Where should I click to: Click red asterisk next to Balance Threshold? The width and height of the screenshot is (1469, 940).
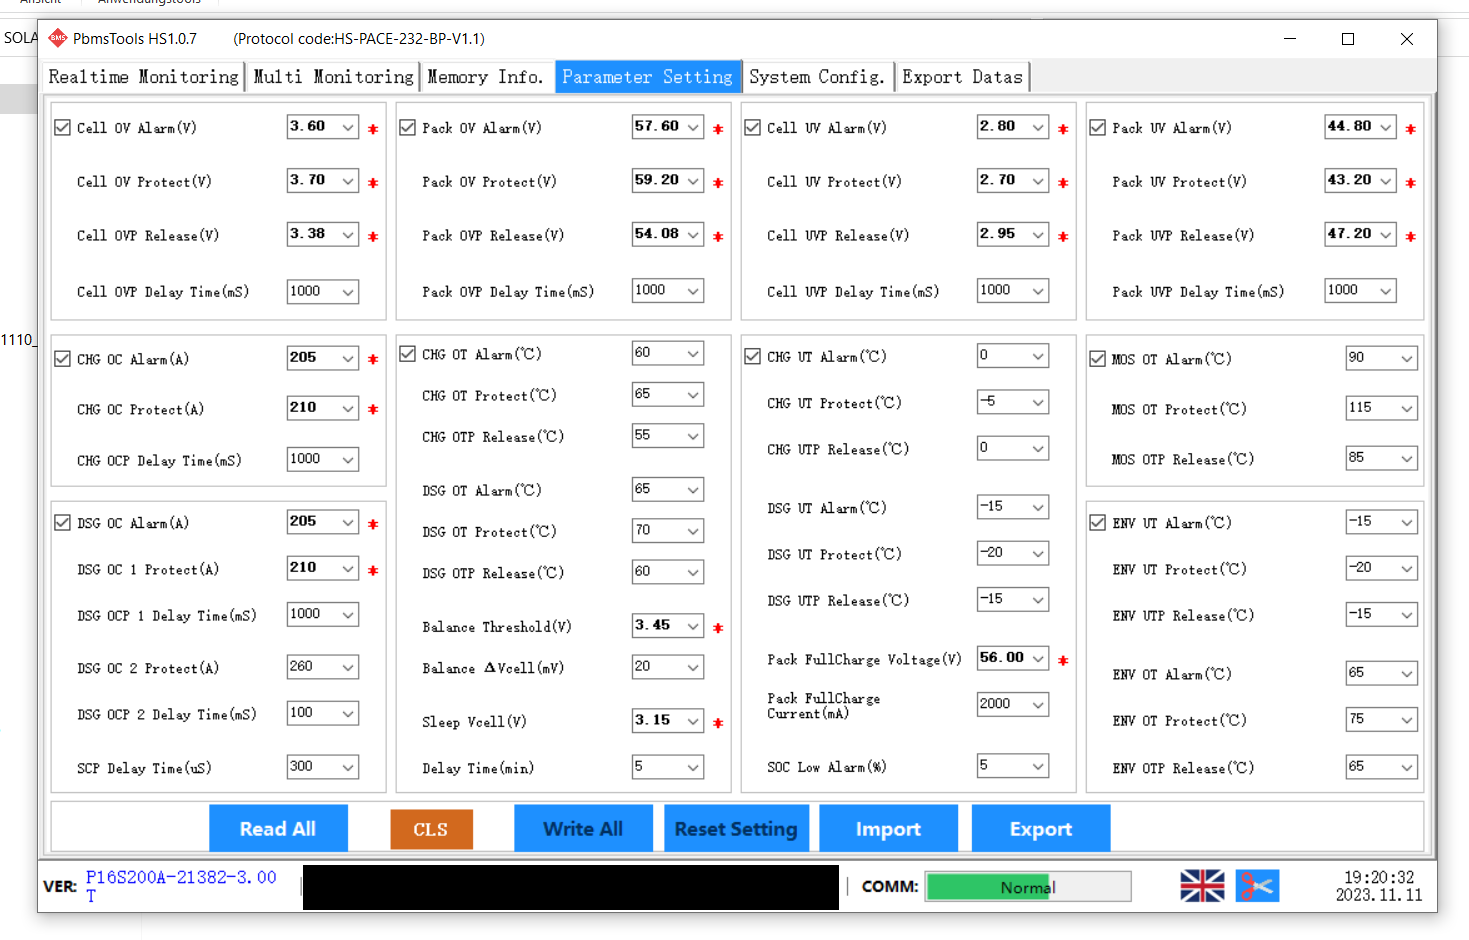click(718, 628)
